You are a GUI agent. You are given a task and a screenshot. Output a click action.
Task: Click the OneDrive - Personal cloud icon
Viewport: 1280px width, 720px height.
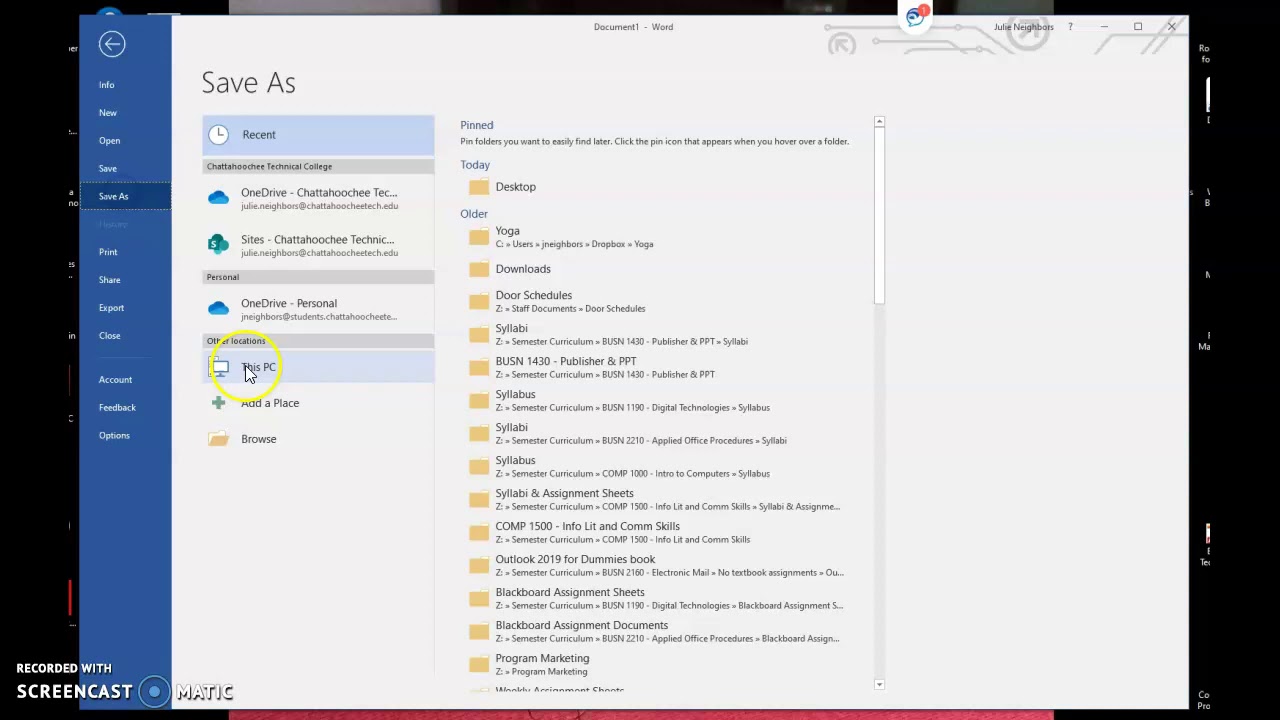coord(218,309)
